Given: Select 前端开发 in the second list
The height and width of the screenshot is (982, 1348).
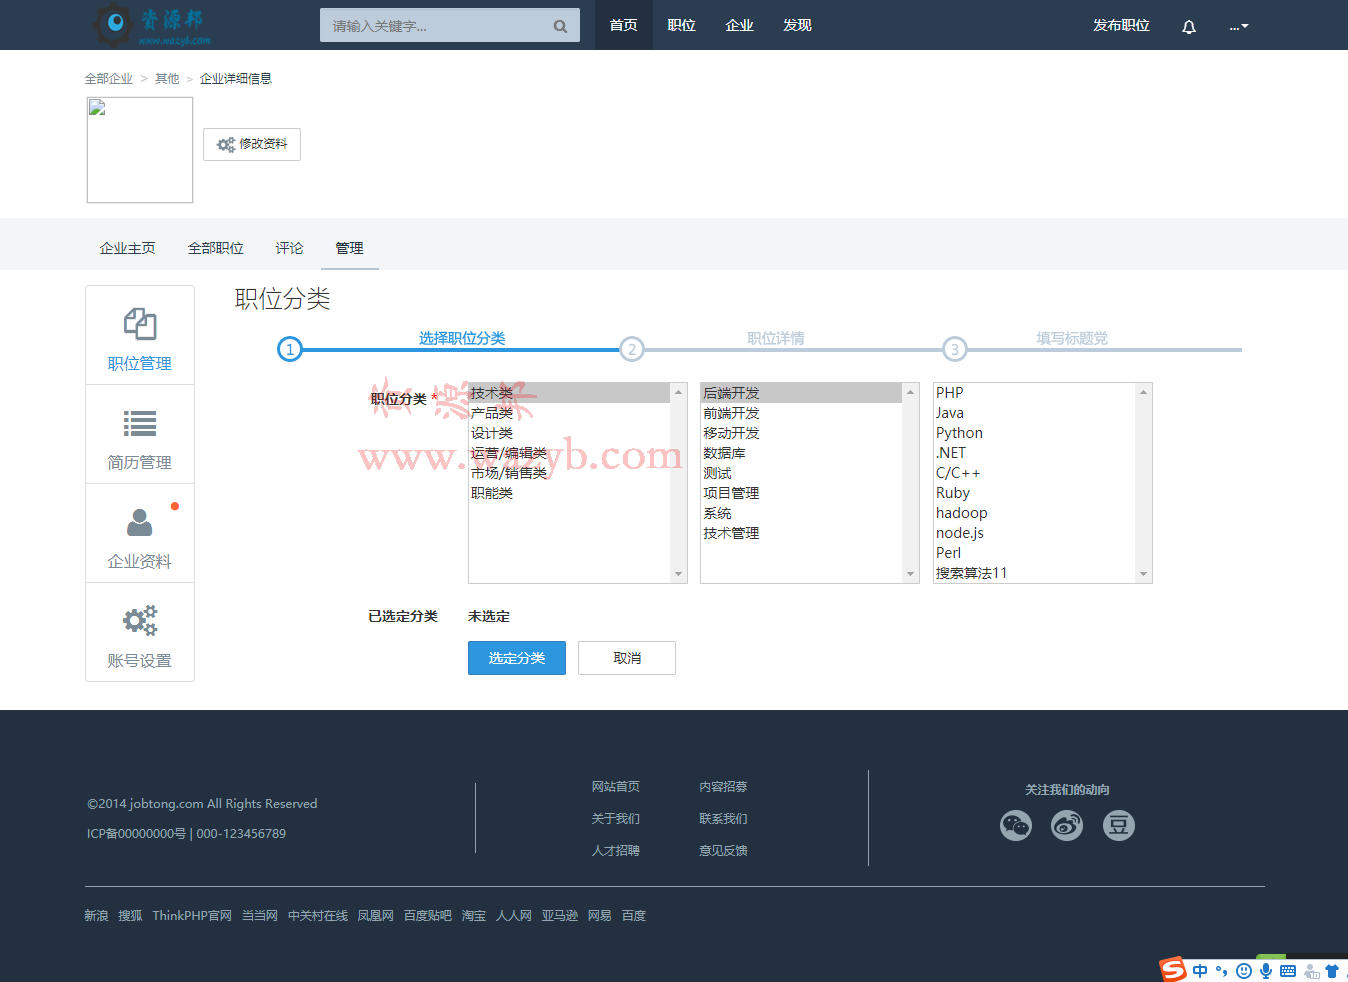Looking at the screenshot, I should tap(802, 413).
